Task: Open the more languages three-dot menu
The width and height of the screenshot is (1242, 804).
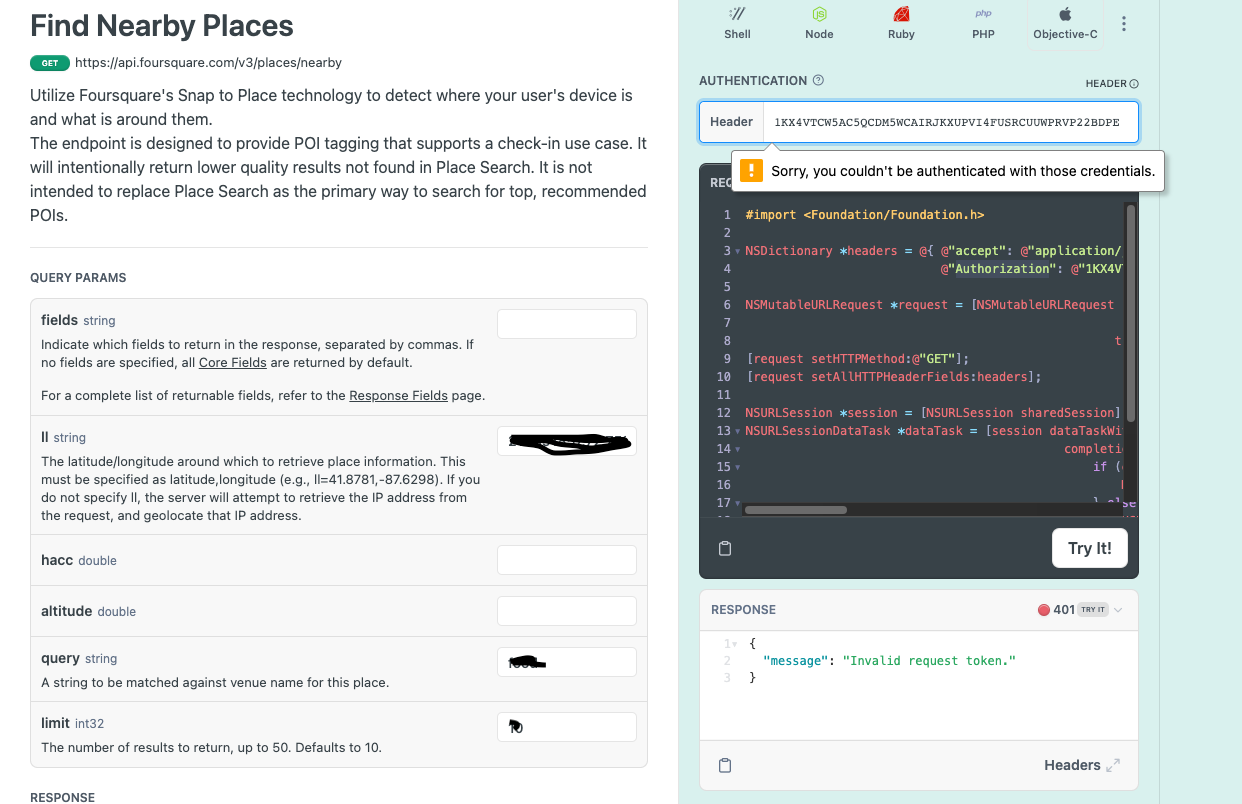Action: click(1124, 24)
